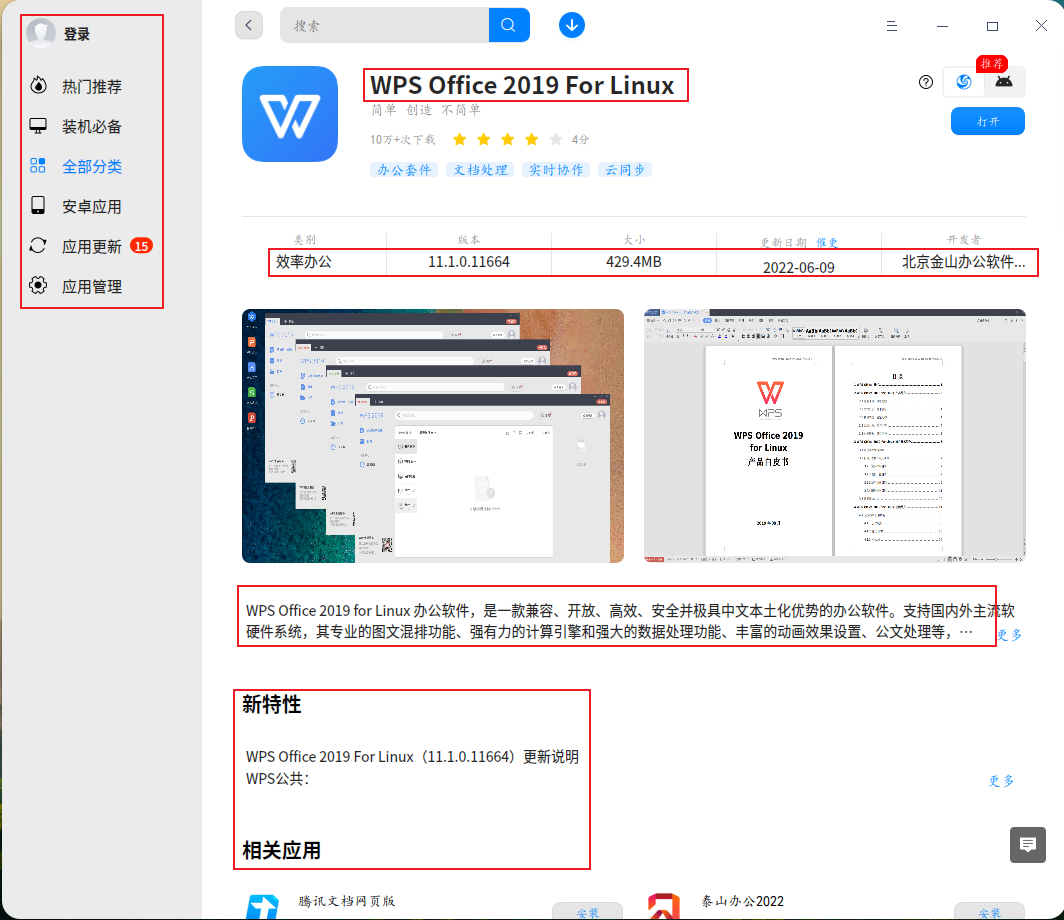Select the Linux swirl platform icon
Viewport: 1064px width, 920px height.
(x=964, y=82)
